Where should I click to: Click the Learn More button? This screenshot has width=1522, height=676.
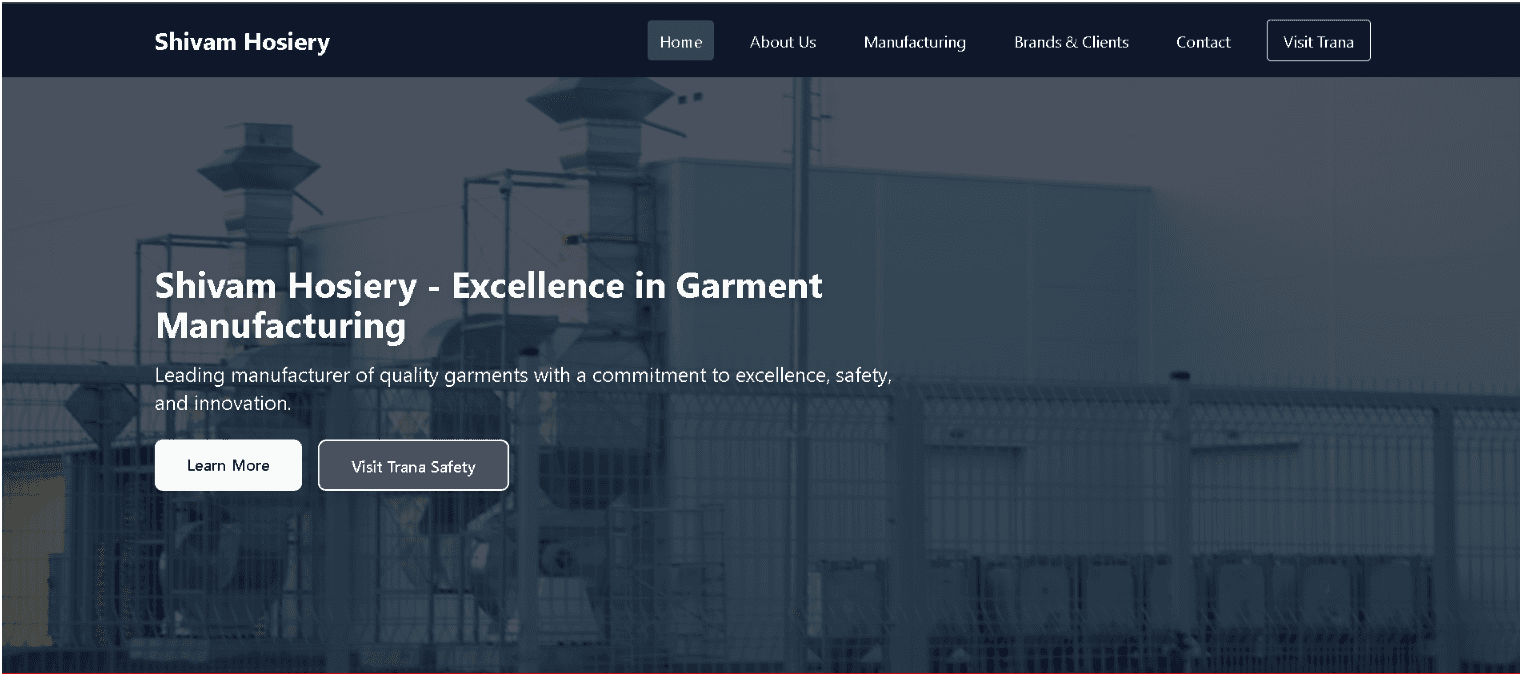(228, 465)
